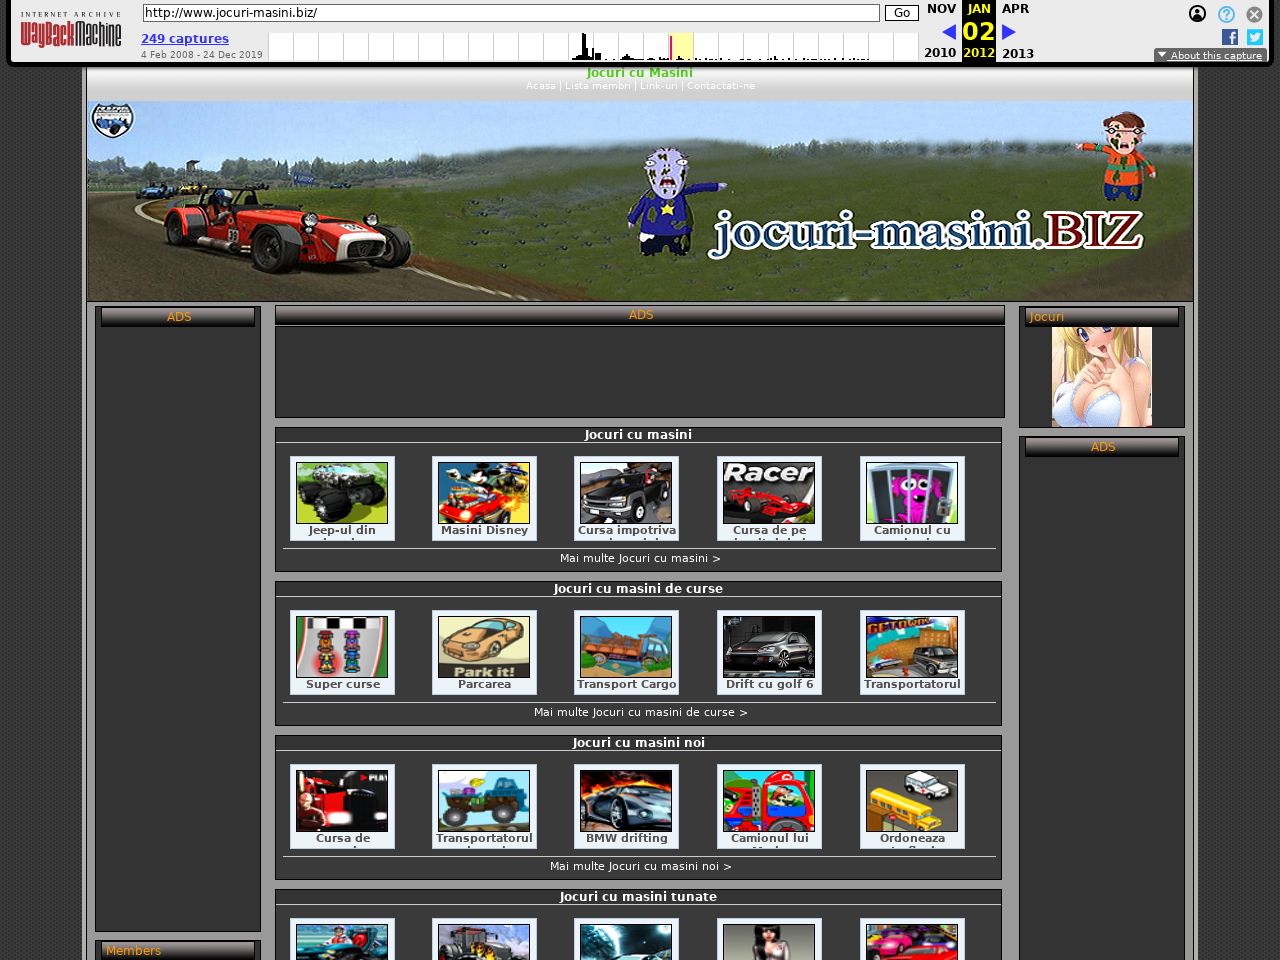Go to previous capture arrow
This screenshot has width=1280, height=960.
tap(949, 32)
